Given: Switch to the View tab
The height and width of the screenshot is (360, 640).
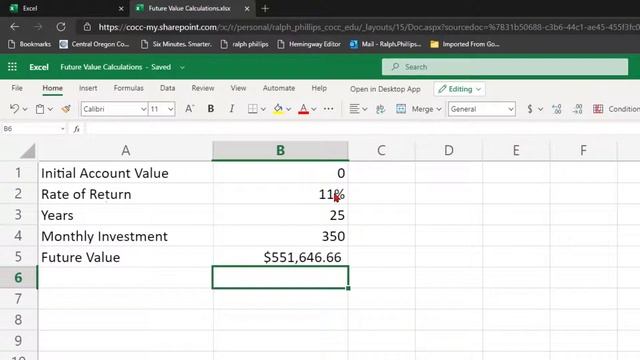Looking at the screenshot, I should click(x=238, y=88).
